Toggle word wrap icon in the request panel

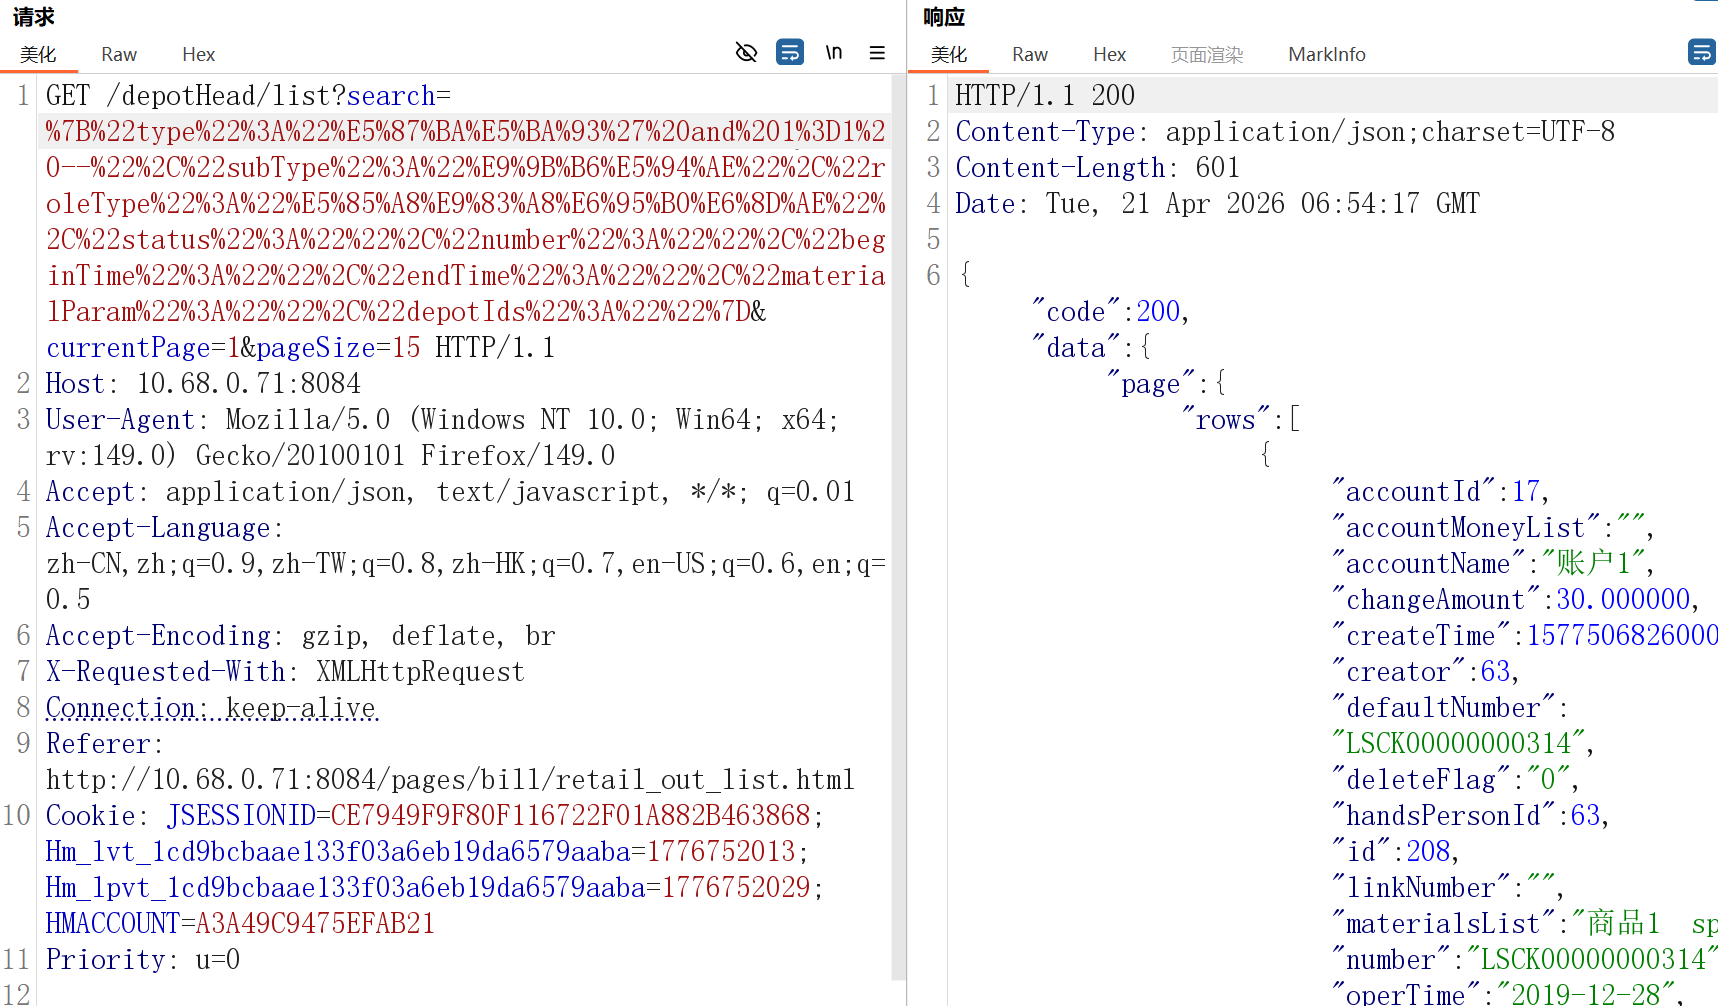pyautogui.click(x=790, y=52)
